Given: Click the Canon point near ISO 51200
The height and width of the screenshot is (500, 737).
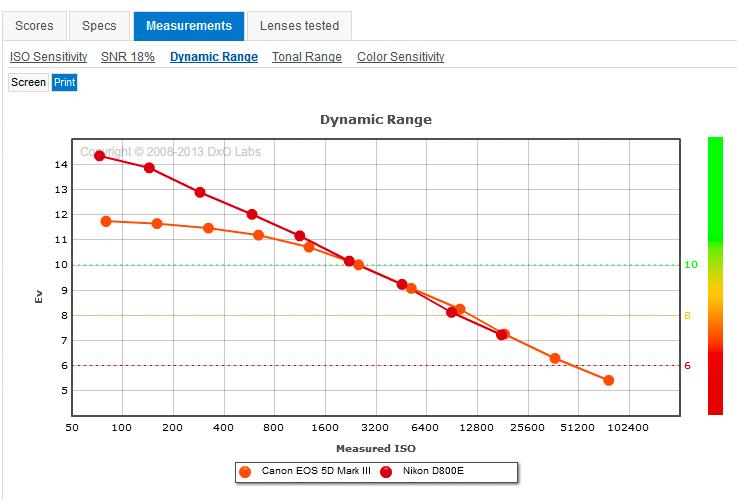Looking at the screenshot, I should pos(555,359).
